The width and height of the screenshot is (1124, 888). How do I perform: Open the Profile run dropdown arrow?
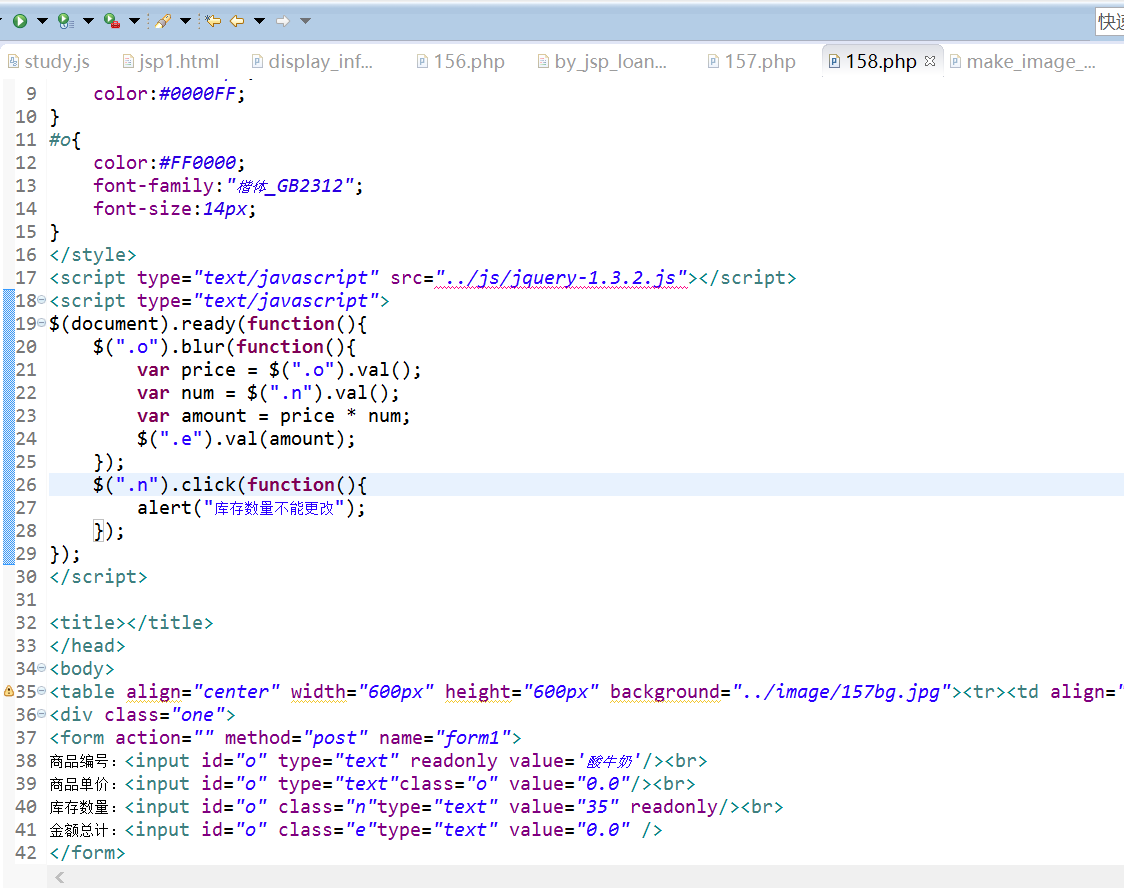(88, 21)
